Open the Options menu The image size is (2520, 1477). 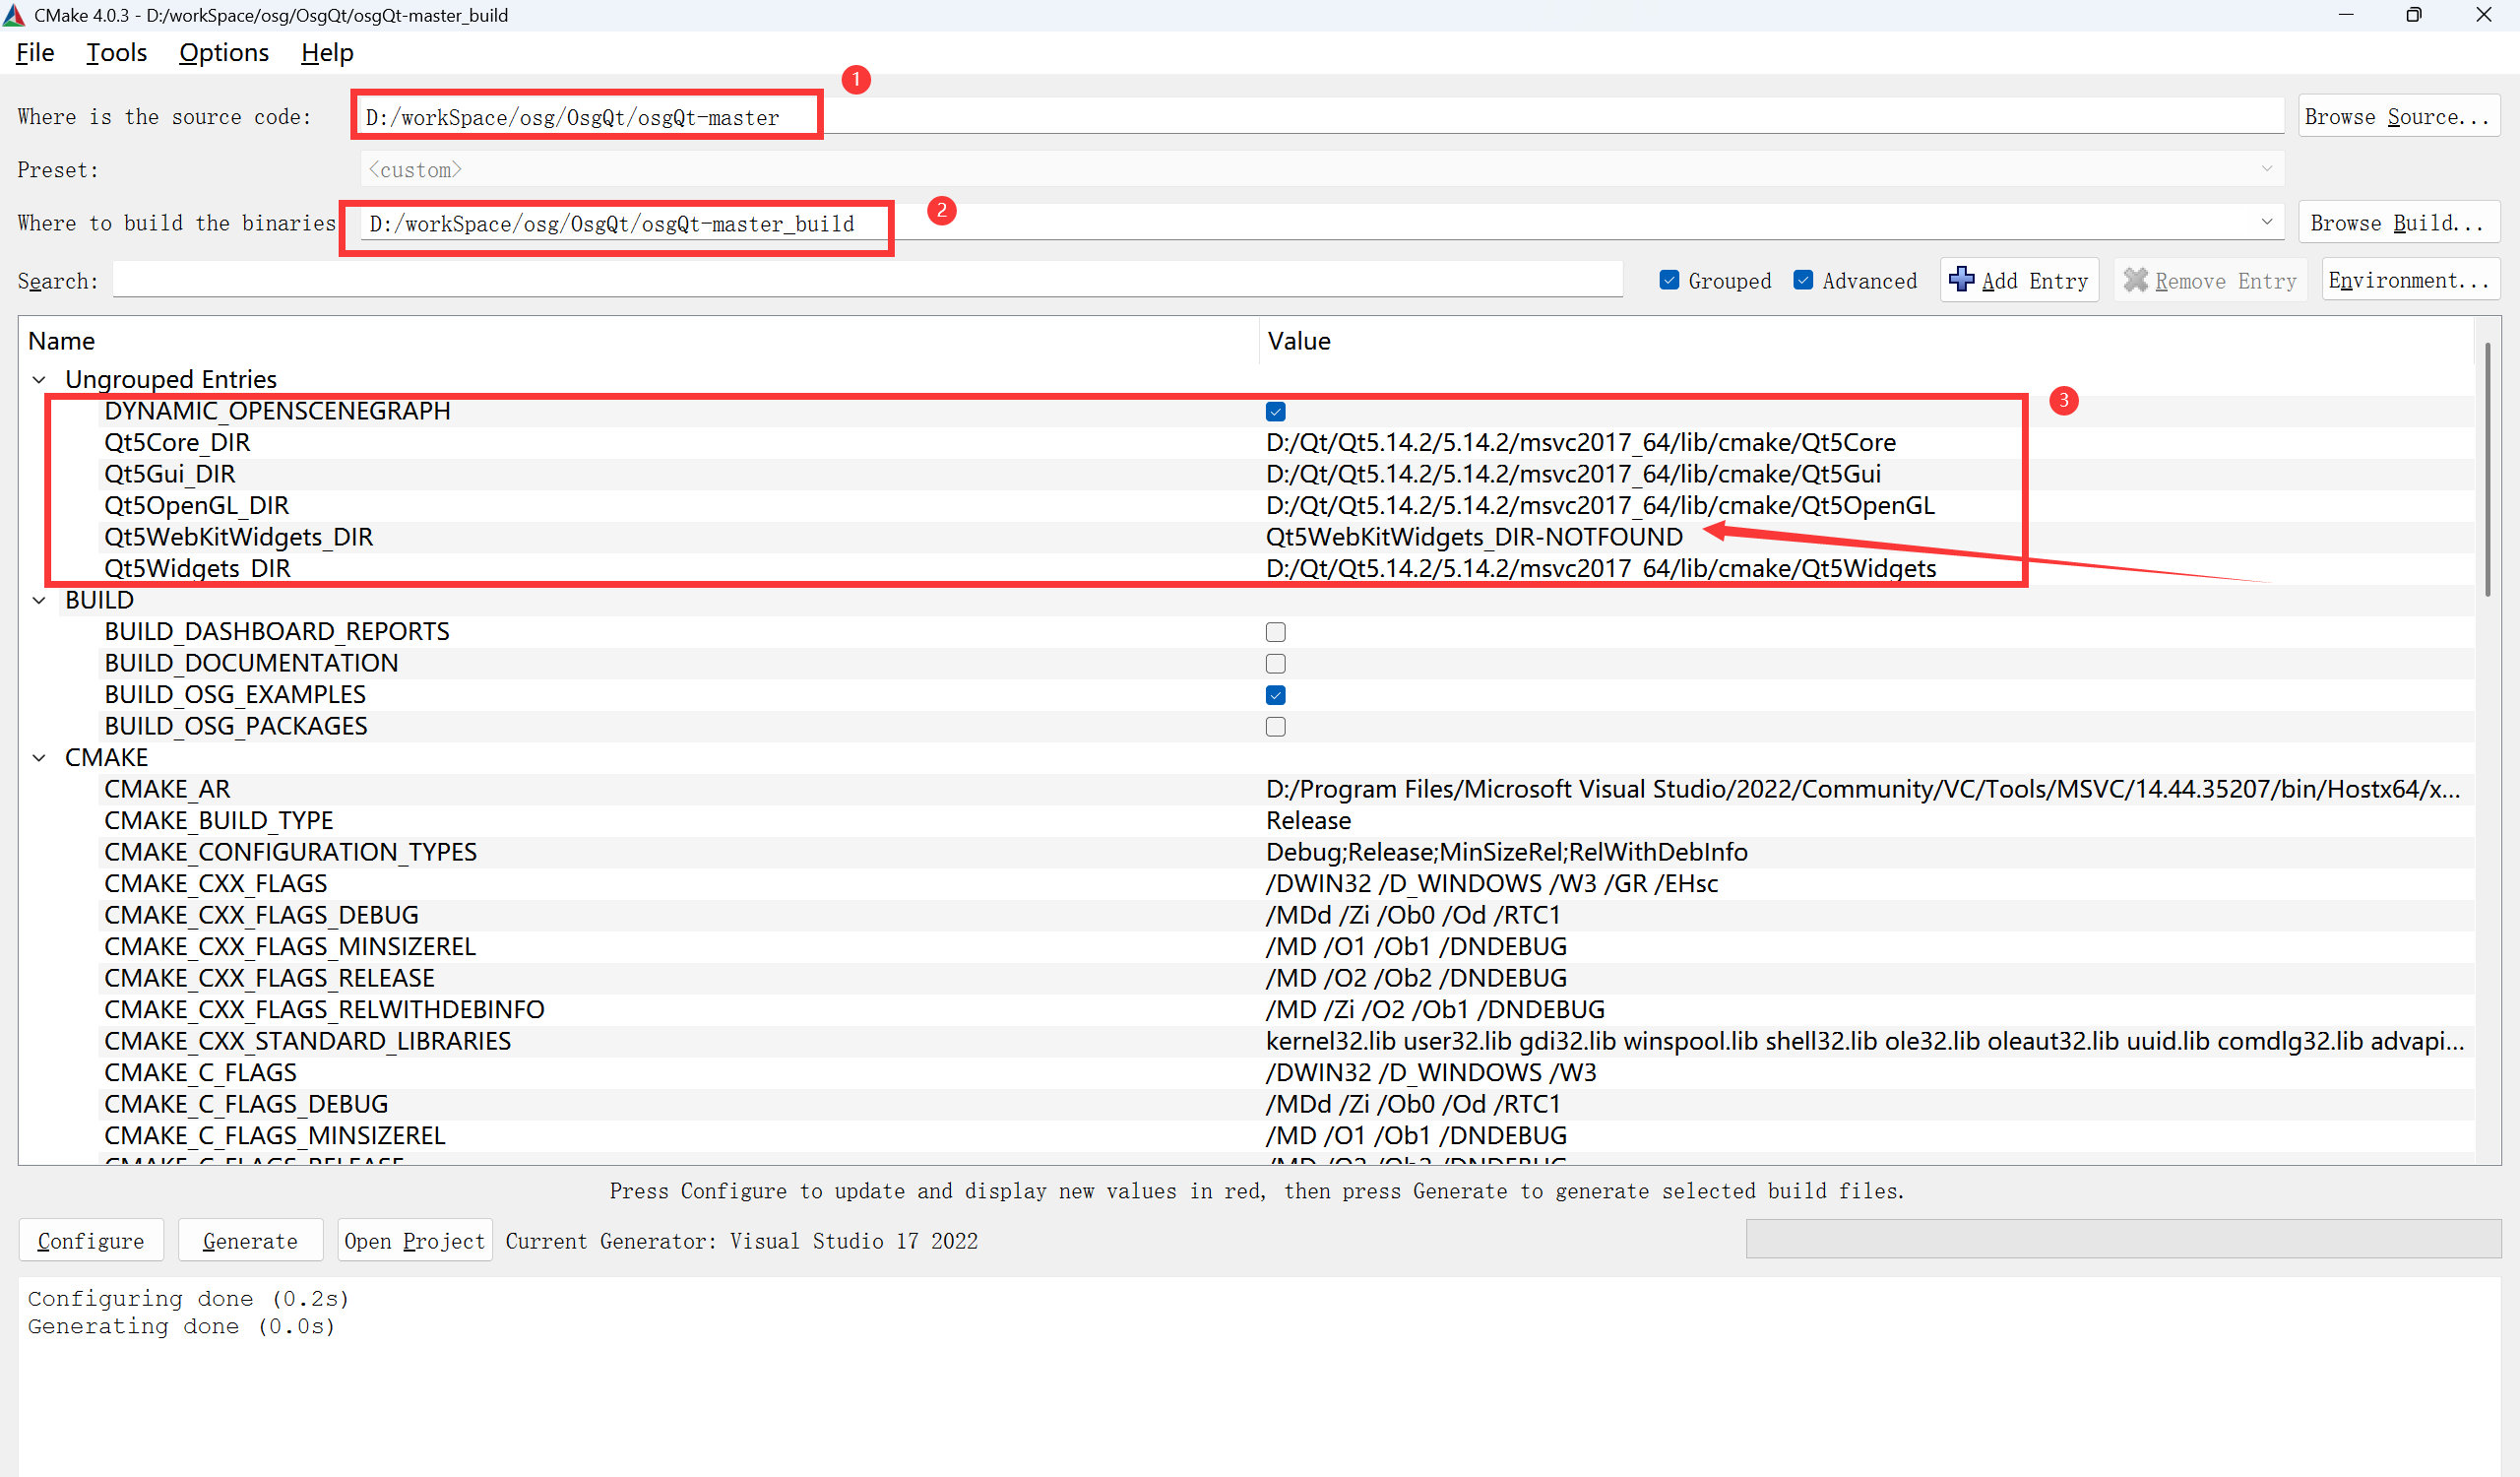click(x=223, y=52)
